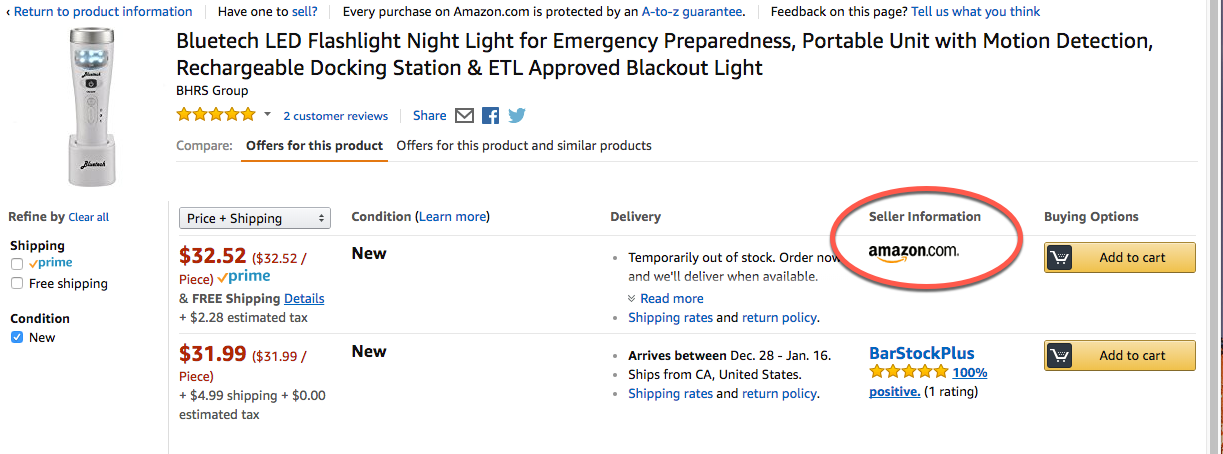Share product on Facebook icon
Screen dimensions: 1223x454
(x=490, y=115)
